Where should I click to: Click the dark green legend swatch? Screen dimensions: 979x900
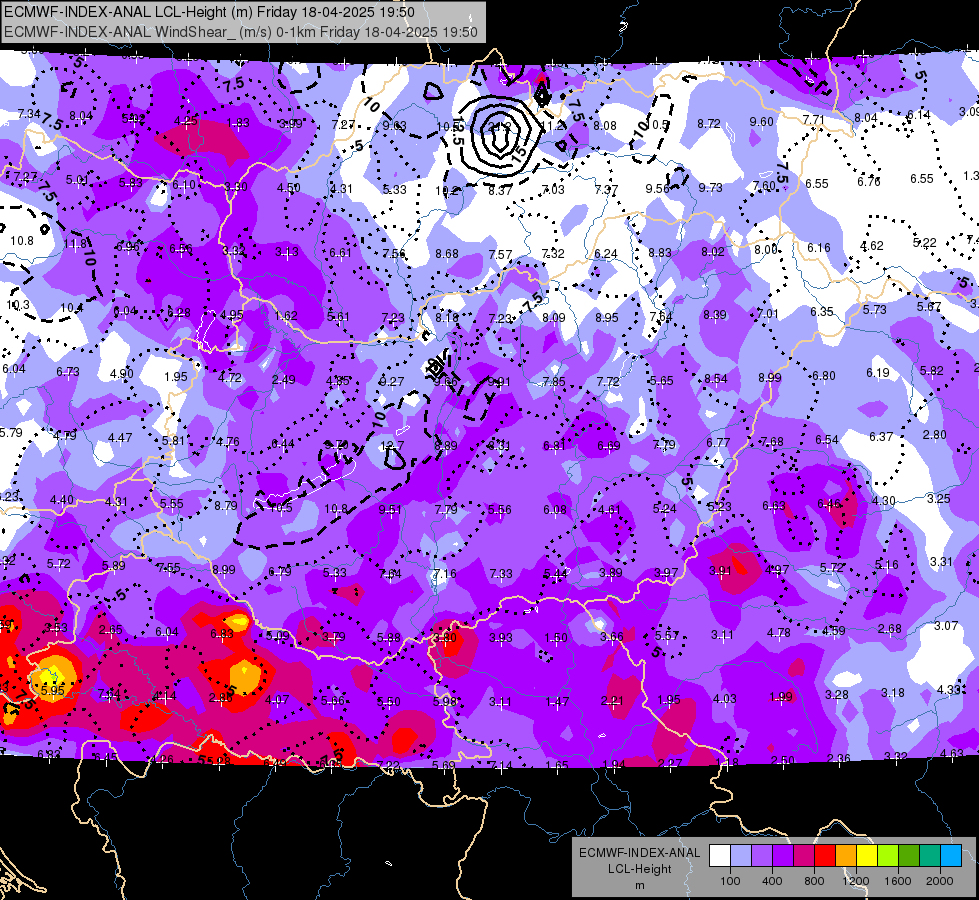click(x=909, y=856)
